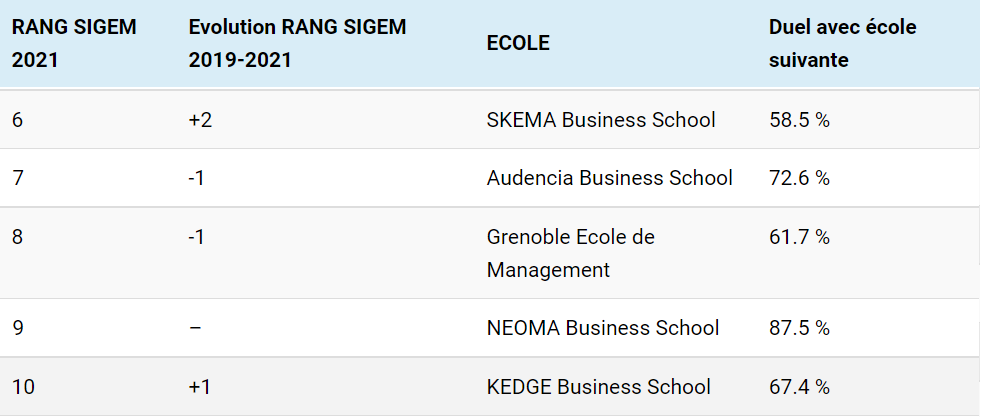Click the Duel avec école suivante header
This screenshot has height=417, width=981.
[x=842, y=43]
